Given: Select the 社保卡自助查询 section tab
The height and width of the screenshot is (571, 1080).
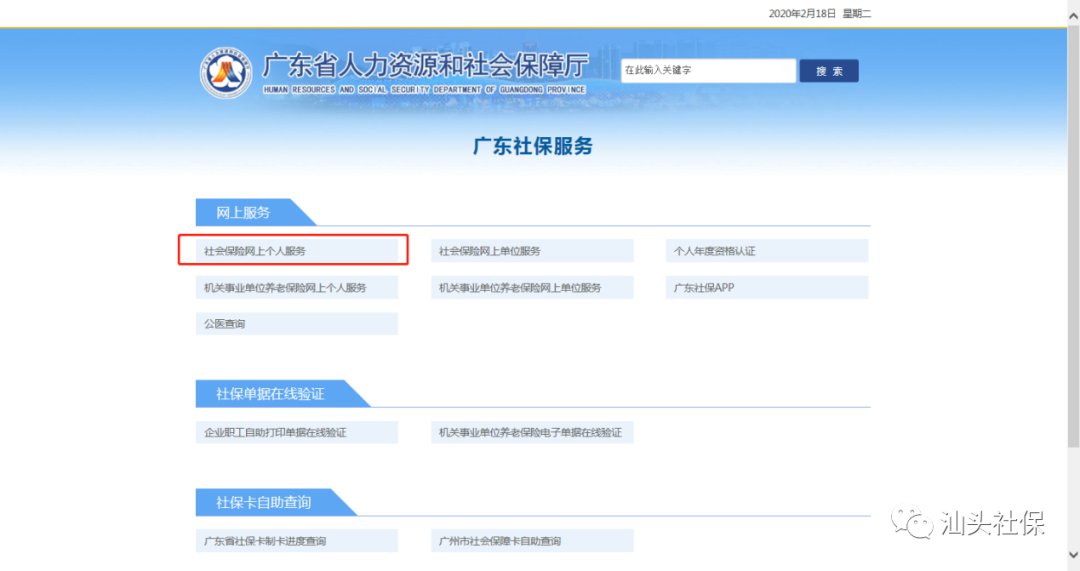Looking at the screenshot, I should [x=263, y=502].
